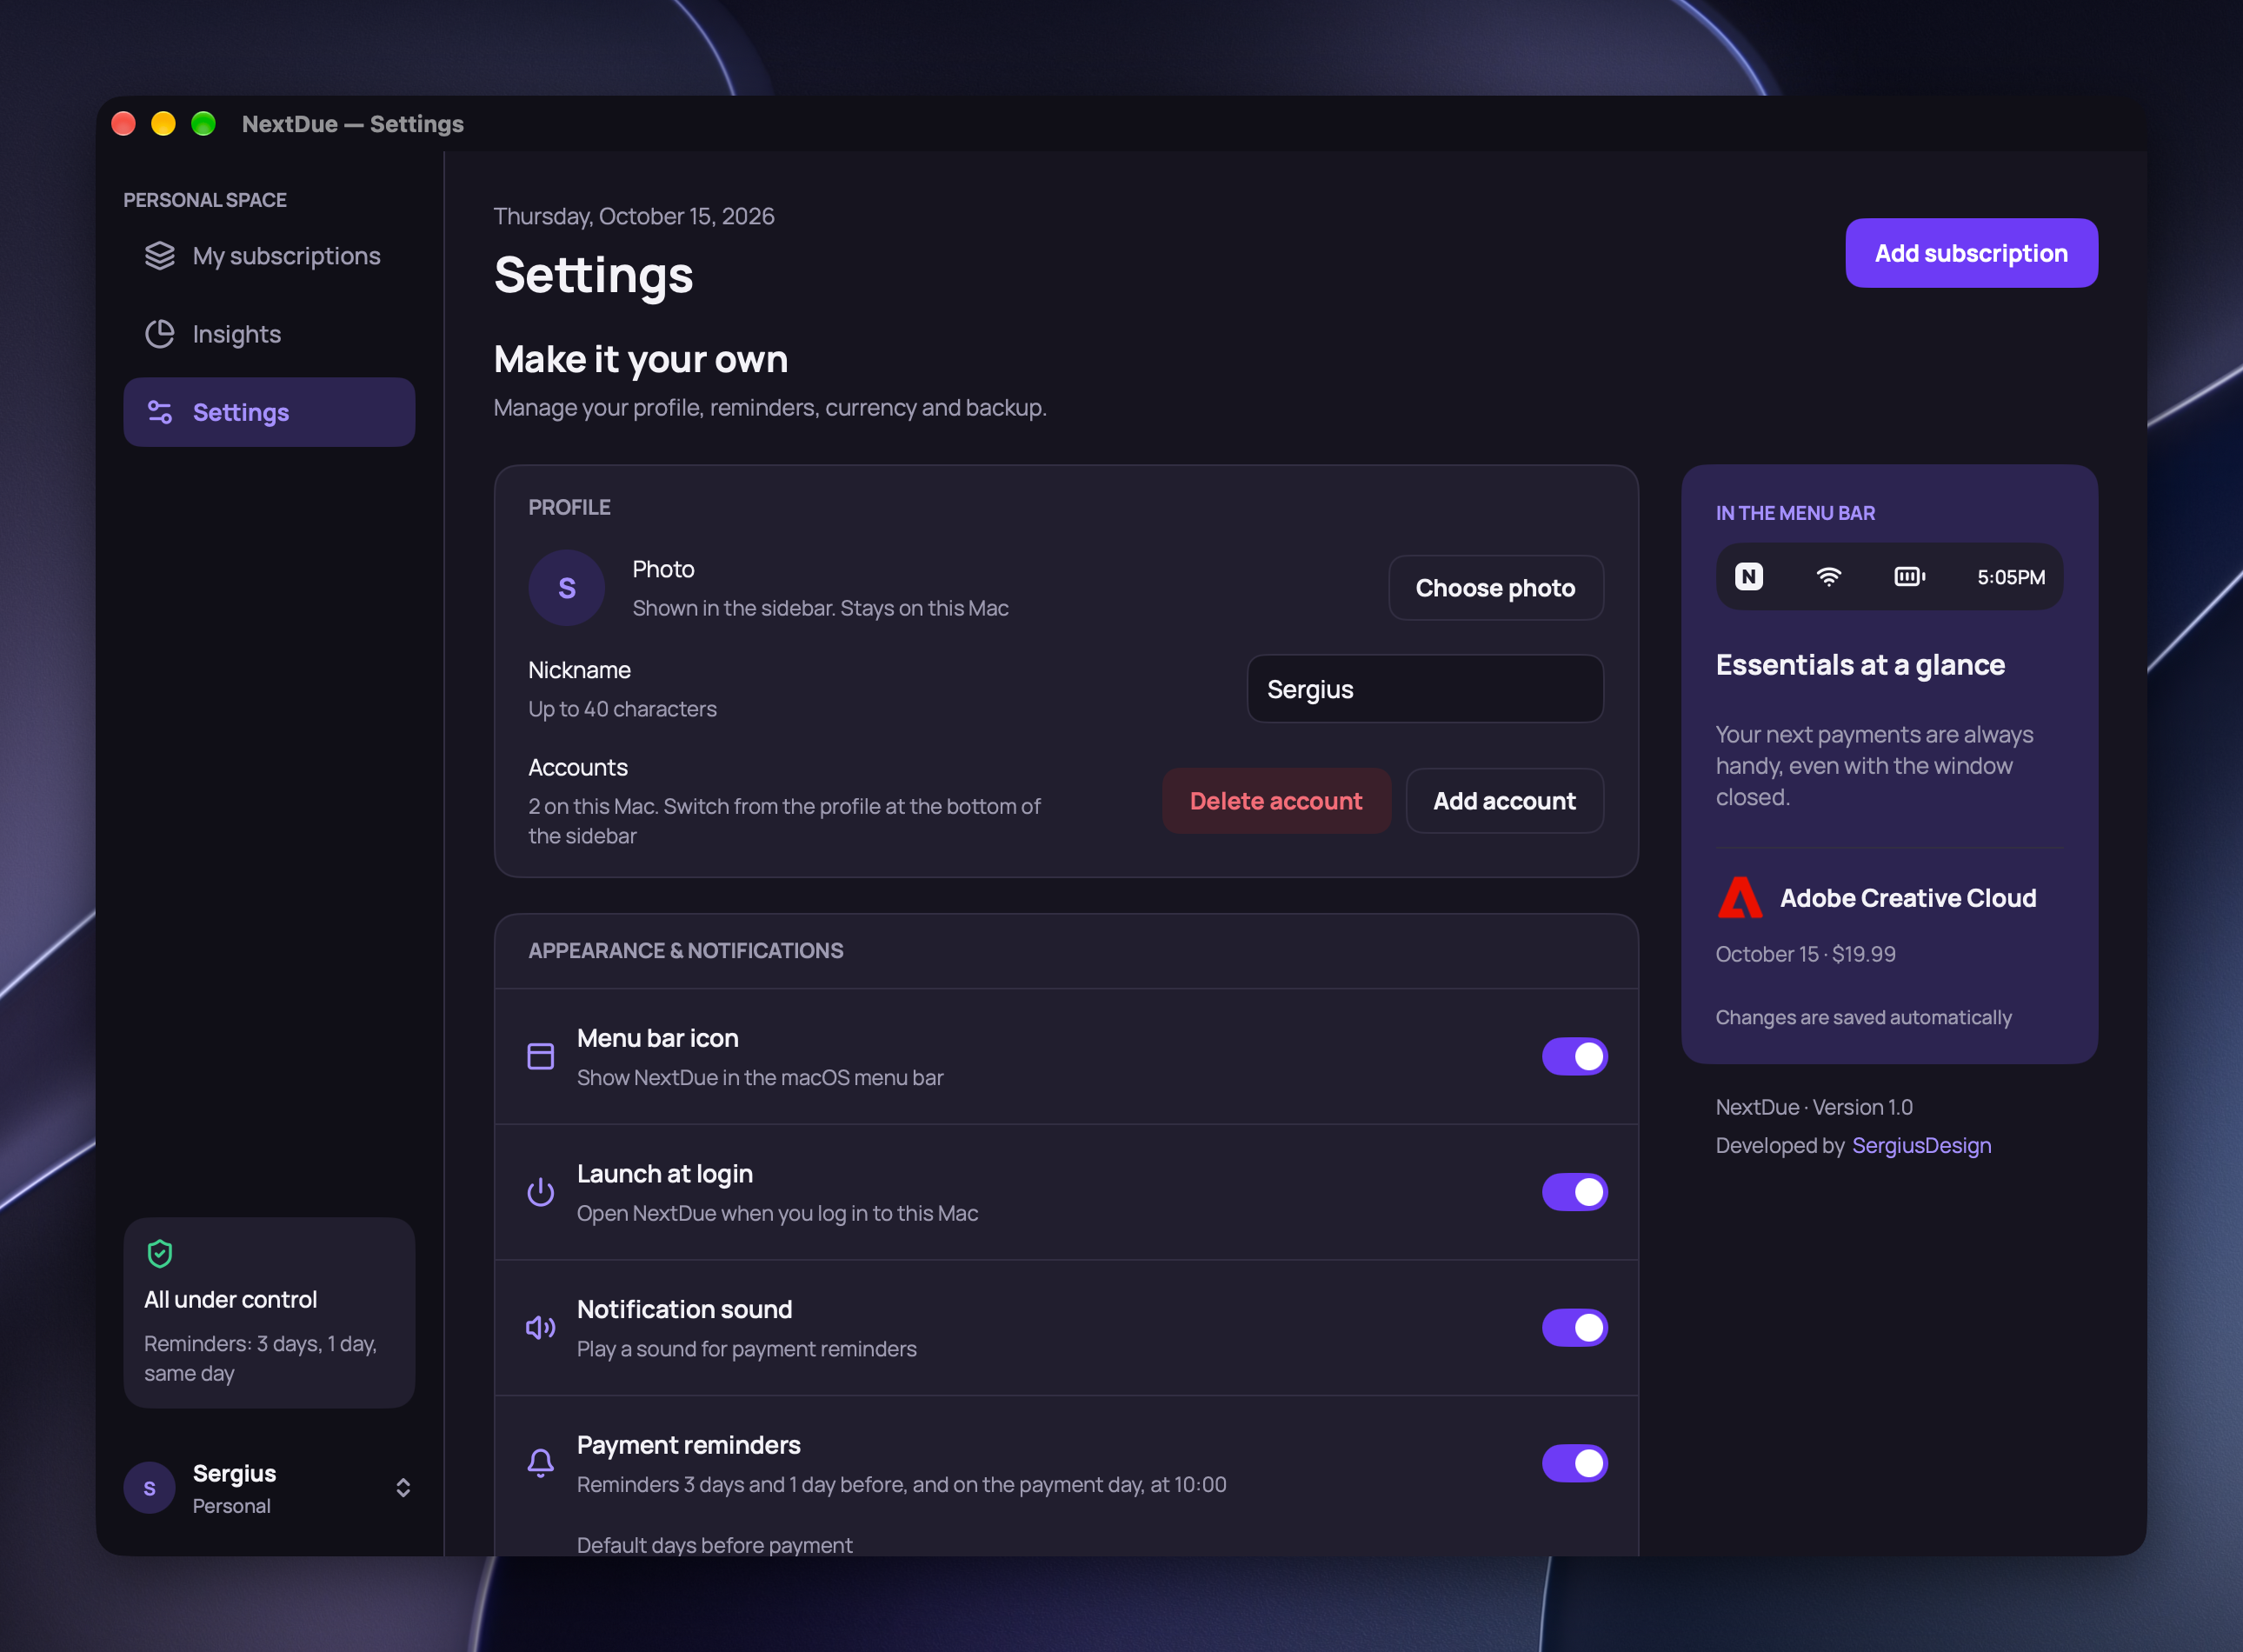Screen dimensions: 2243x1652
Task: Click the S profile avatar in Photo row
Action: click(567, 588)
